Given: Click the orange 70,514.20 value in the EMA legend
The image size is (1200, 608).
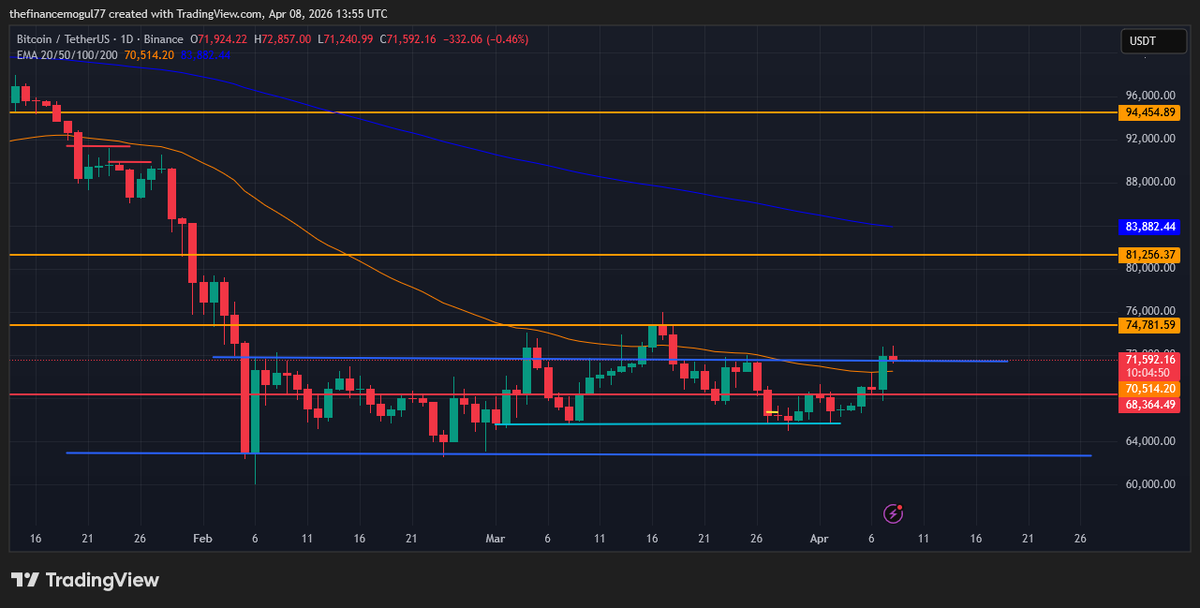Looking at the screenshot, I should pyautogui.click(x=149, y=55).
